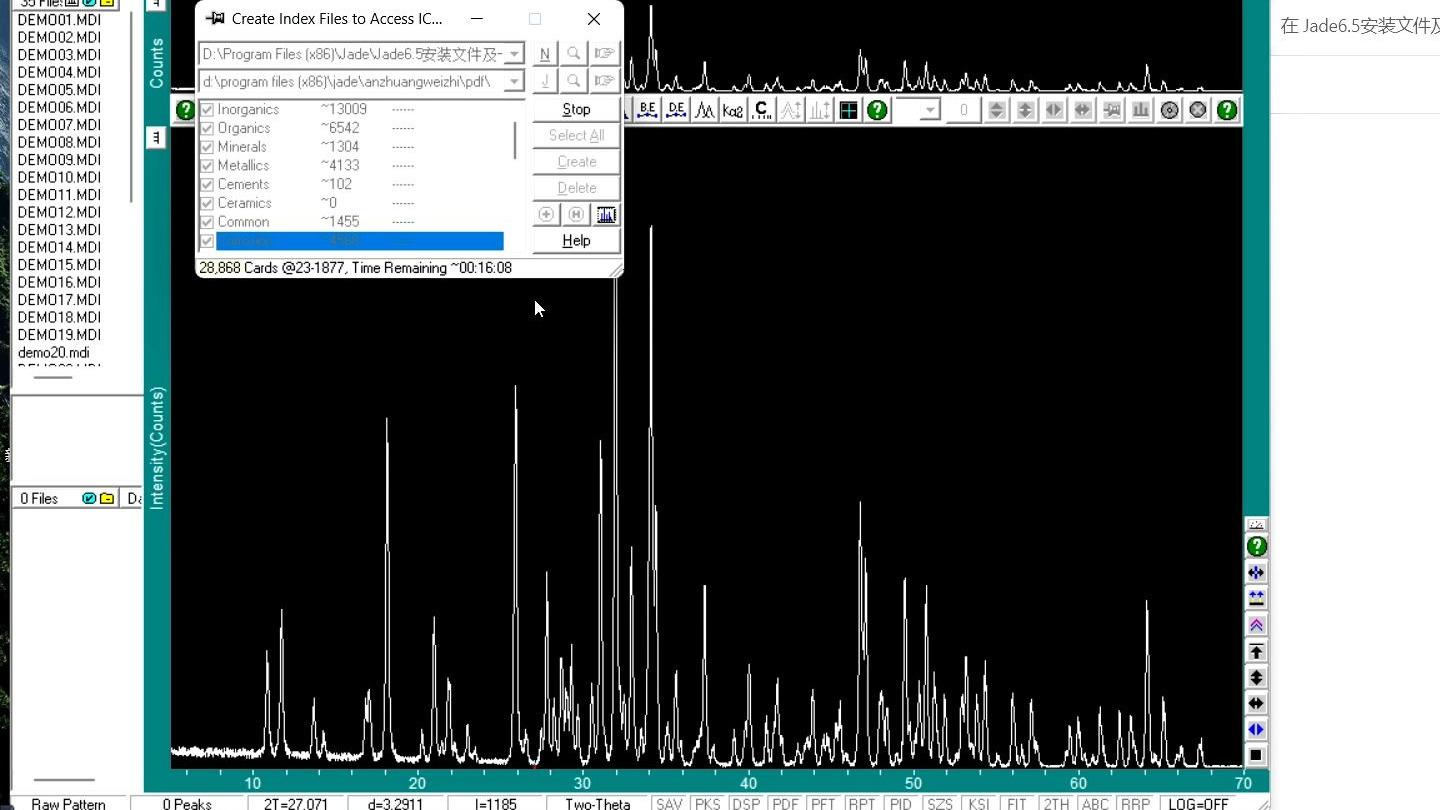The height and width of the screenshot is (810, 1440).
Task: Select DEMO05.MDI in the file list
Action: click(59, 90)
